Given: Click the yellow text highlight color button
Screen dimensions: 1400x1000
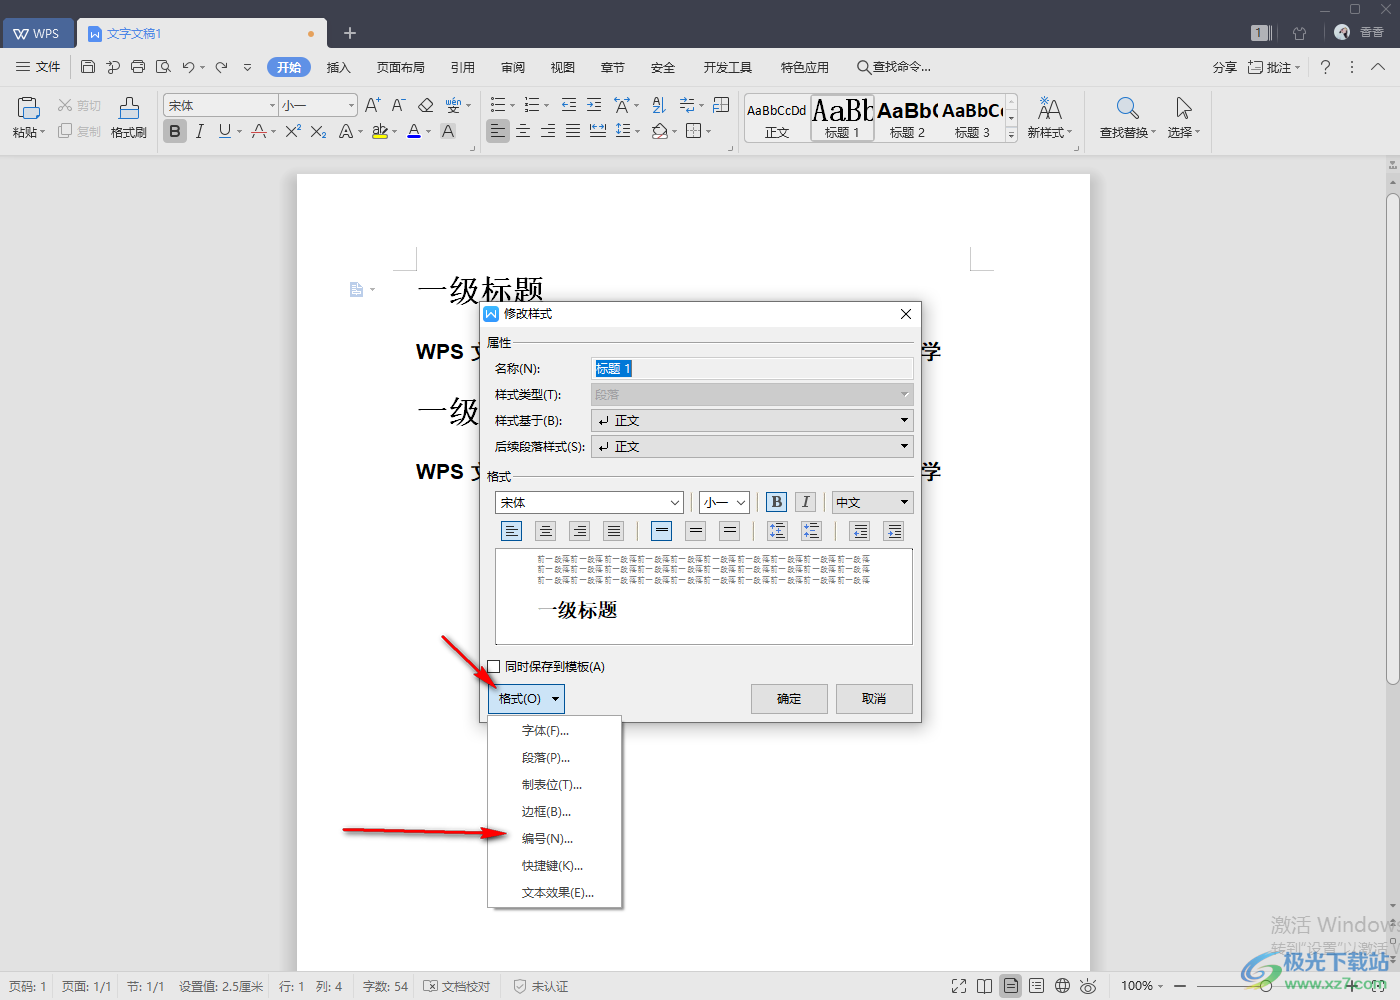Looking at the screenshot, I should (380, 131).
